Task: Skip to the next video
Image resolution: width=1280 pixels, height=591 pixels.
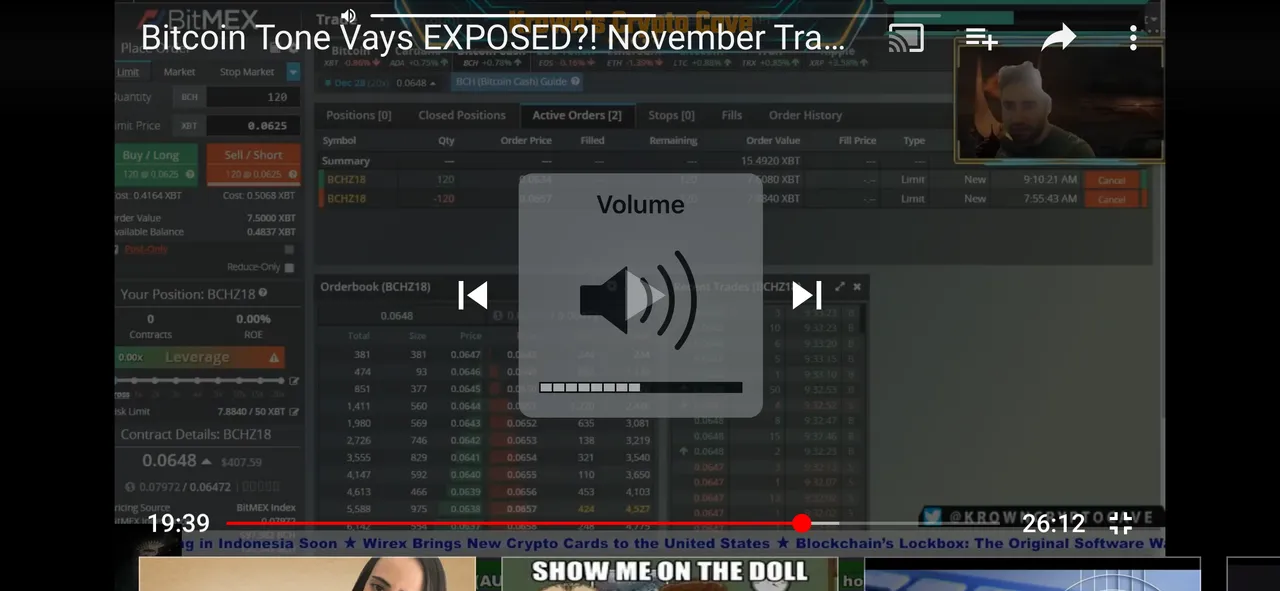Action: [807, 295]
